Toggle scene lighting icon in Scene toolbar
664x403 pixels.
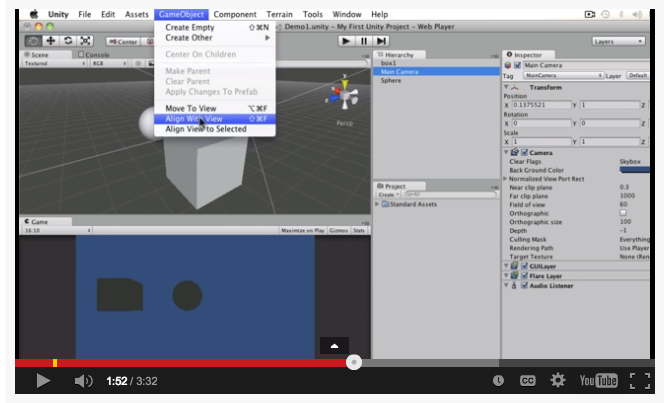pos(138,63)
